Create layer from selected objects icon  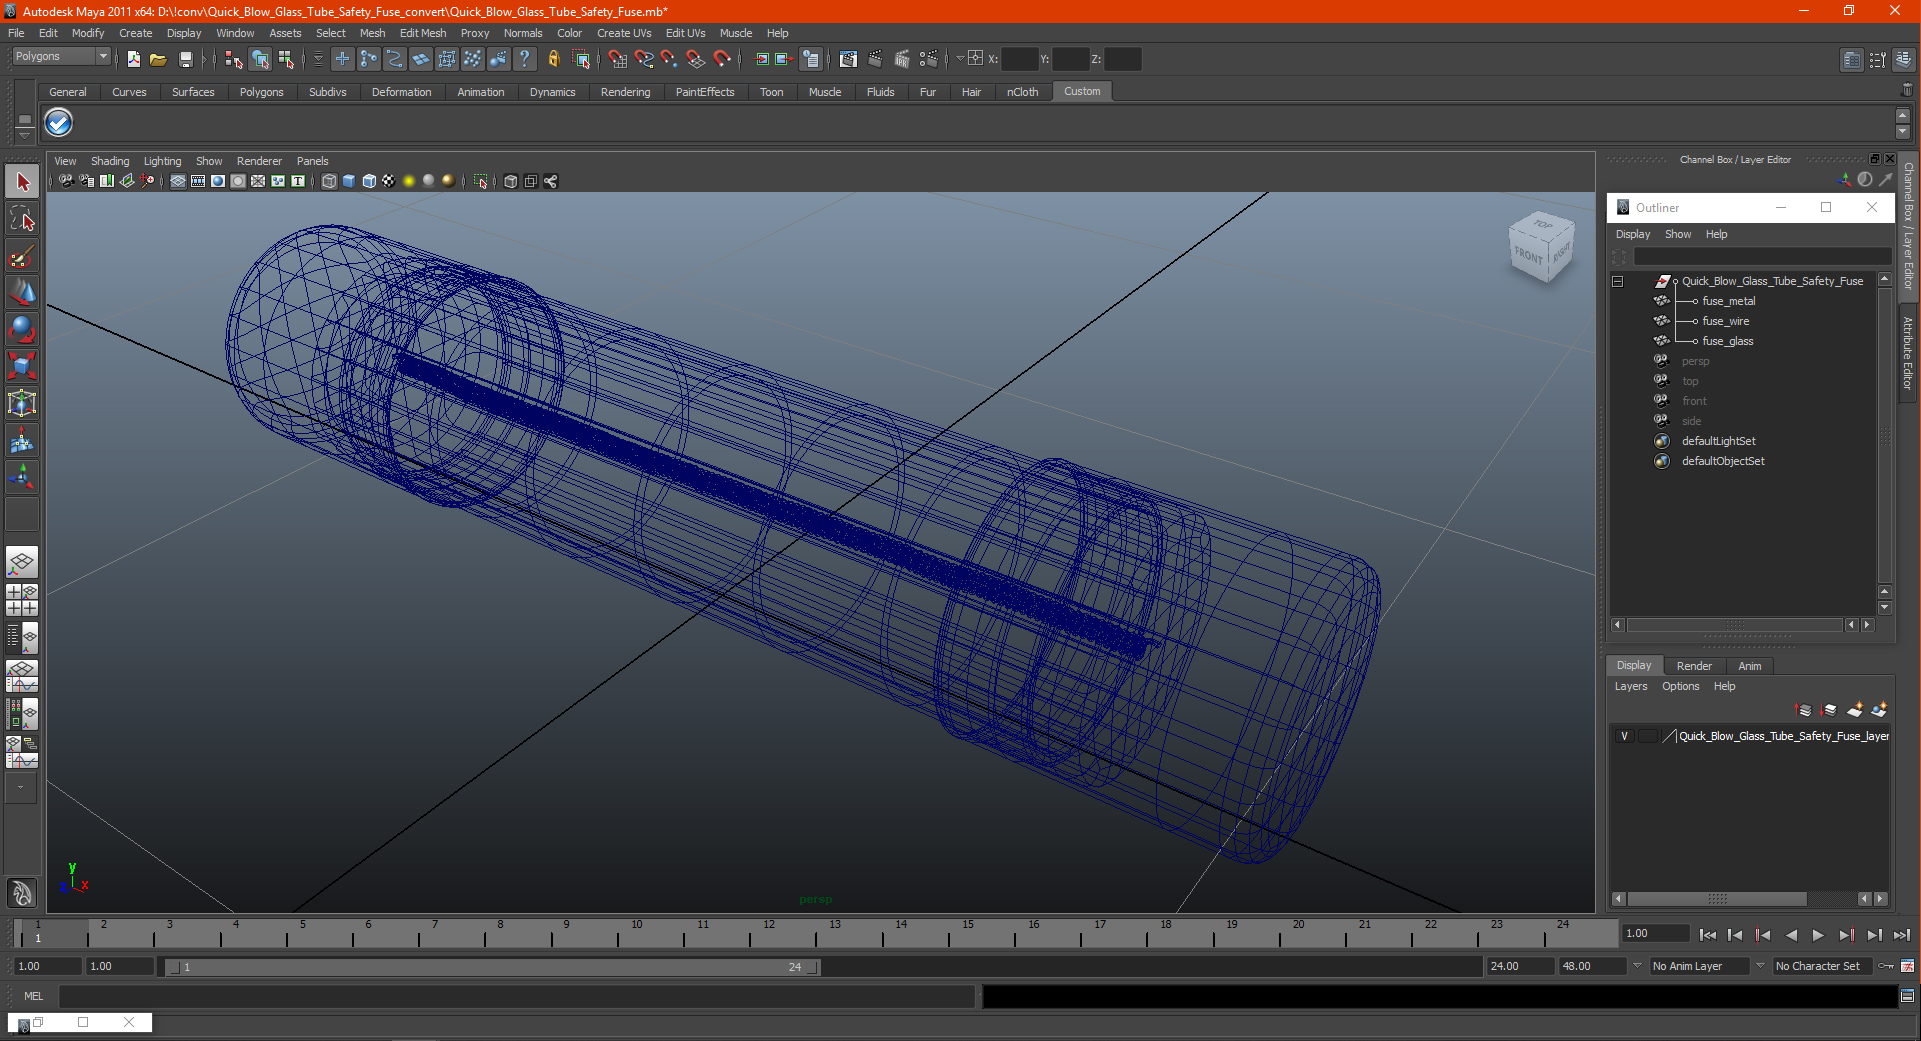[1879, 710]
